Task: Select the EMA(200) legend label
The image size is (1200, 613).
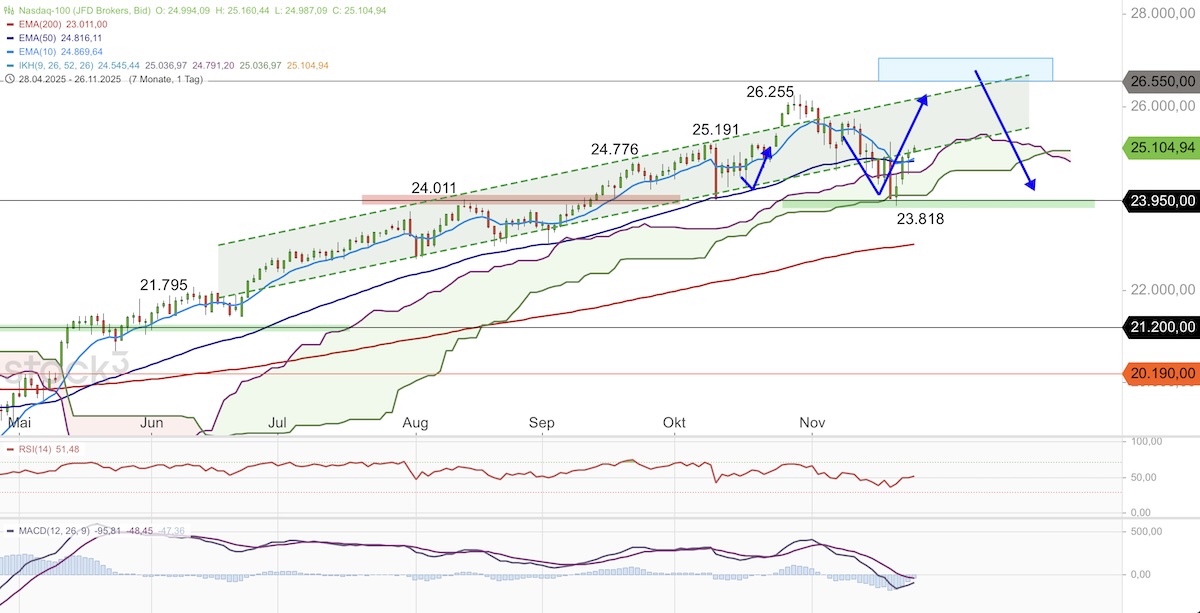Action: click(41, 23)
